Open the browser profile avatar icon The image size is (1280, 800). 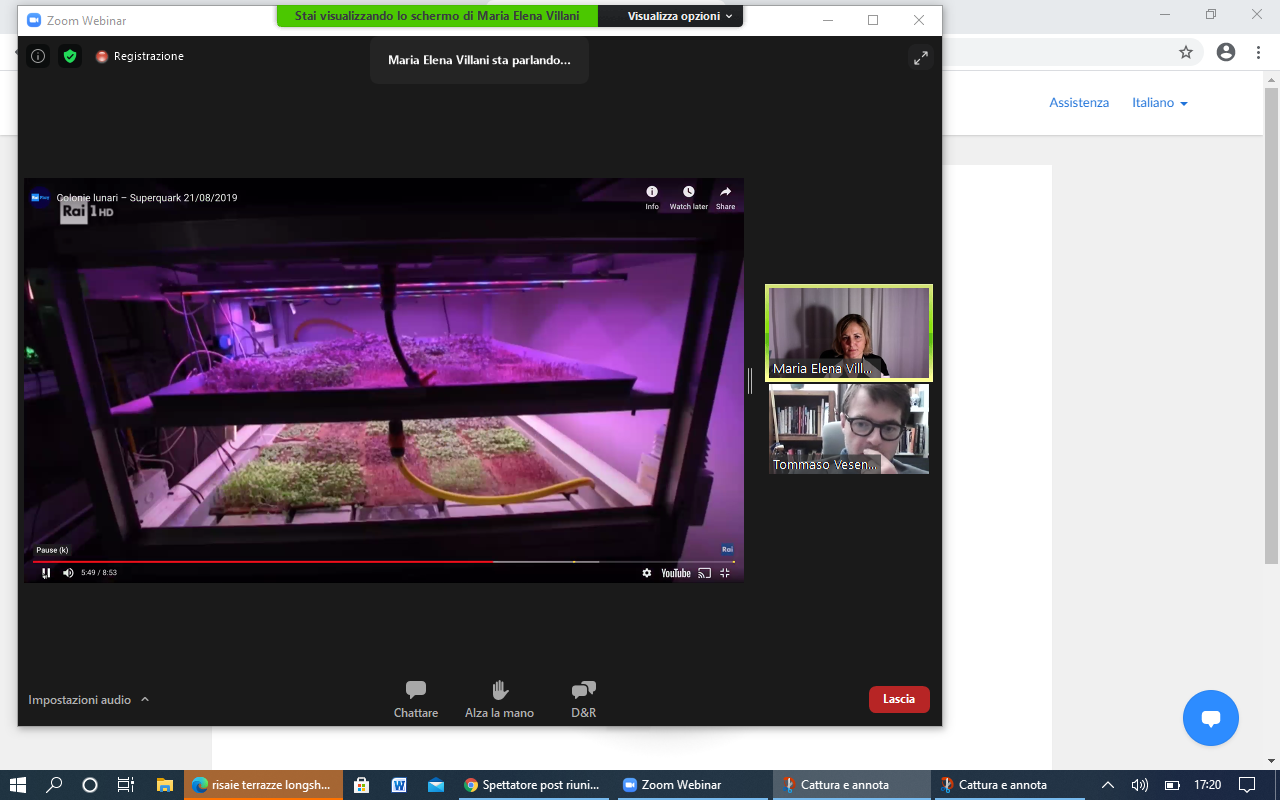[x=1226, y=52]
